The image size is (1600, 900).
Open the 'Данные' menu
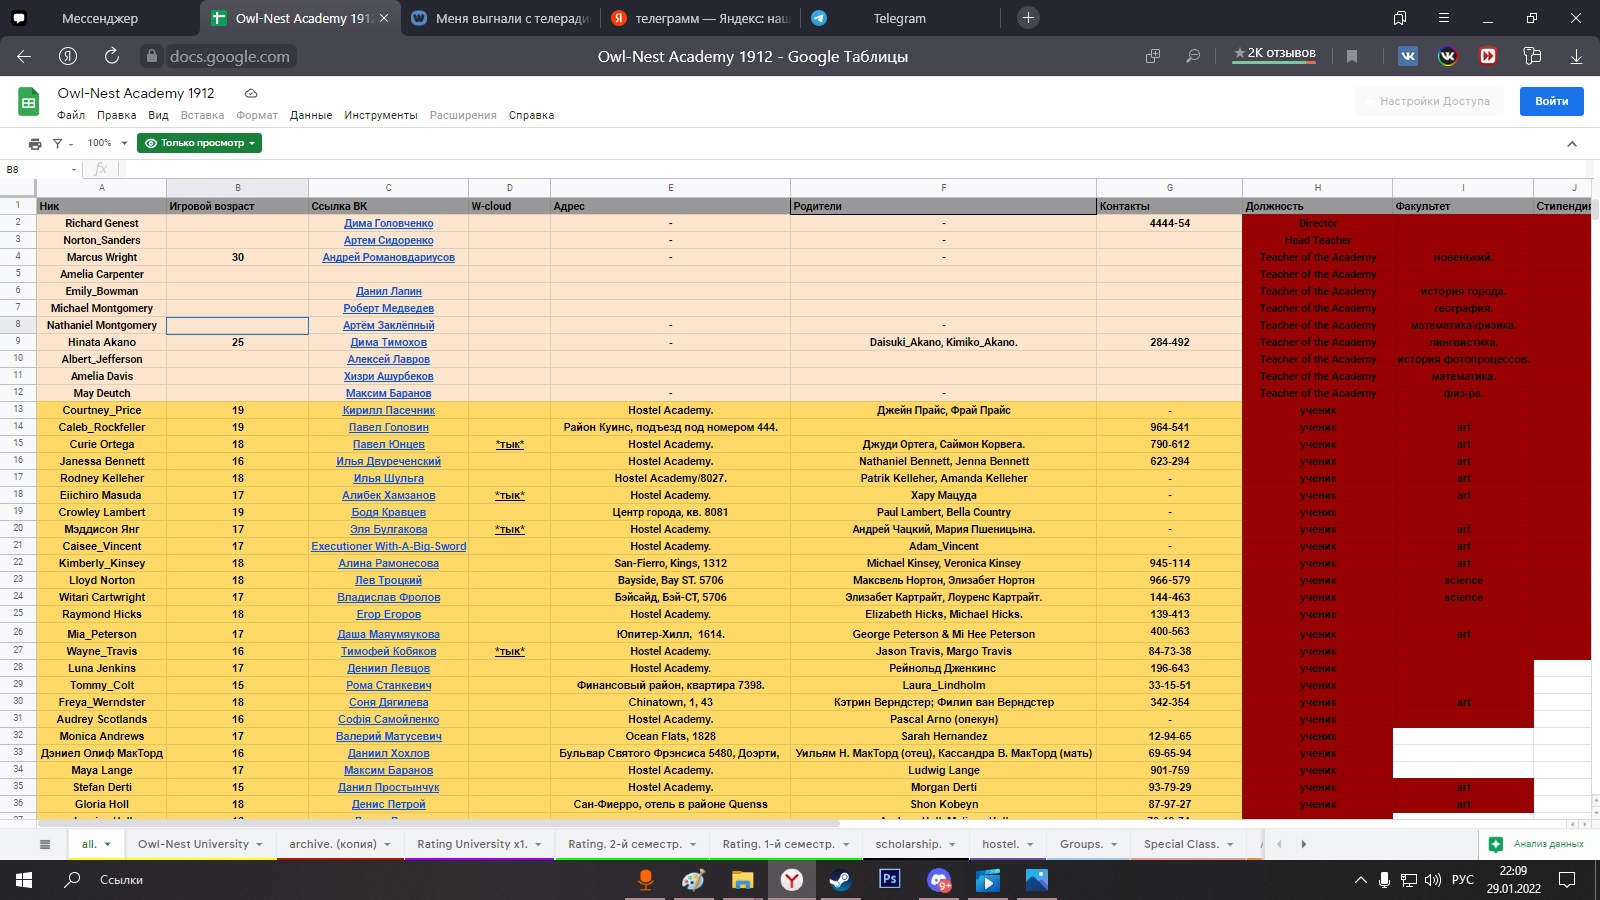(x=311, y=115)
